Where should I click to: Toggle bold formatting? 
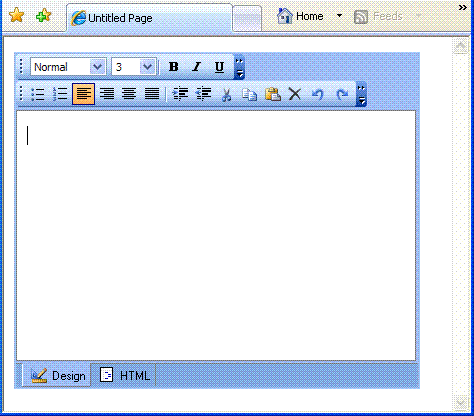coord(174,67)
